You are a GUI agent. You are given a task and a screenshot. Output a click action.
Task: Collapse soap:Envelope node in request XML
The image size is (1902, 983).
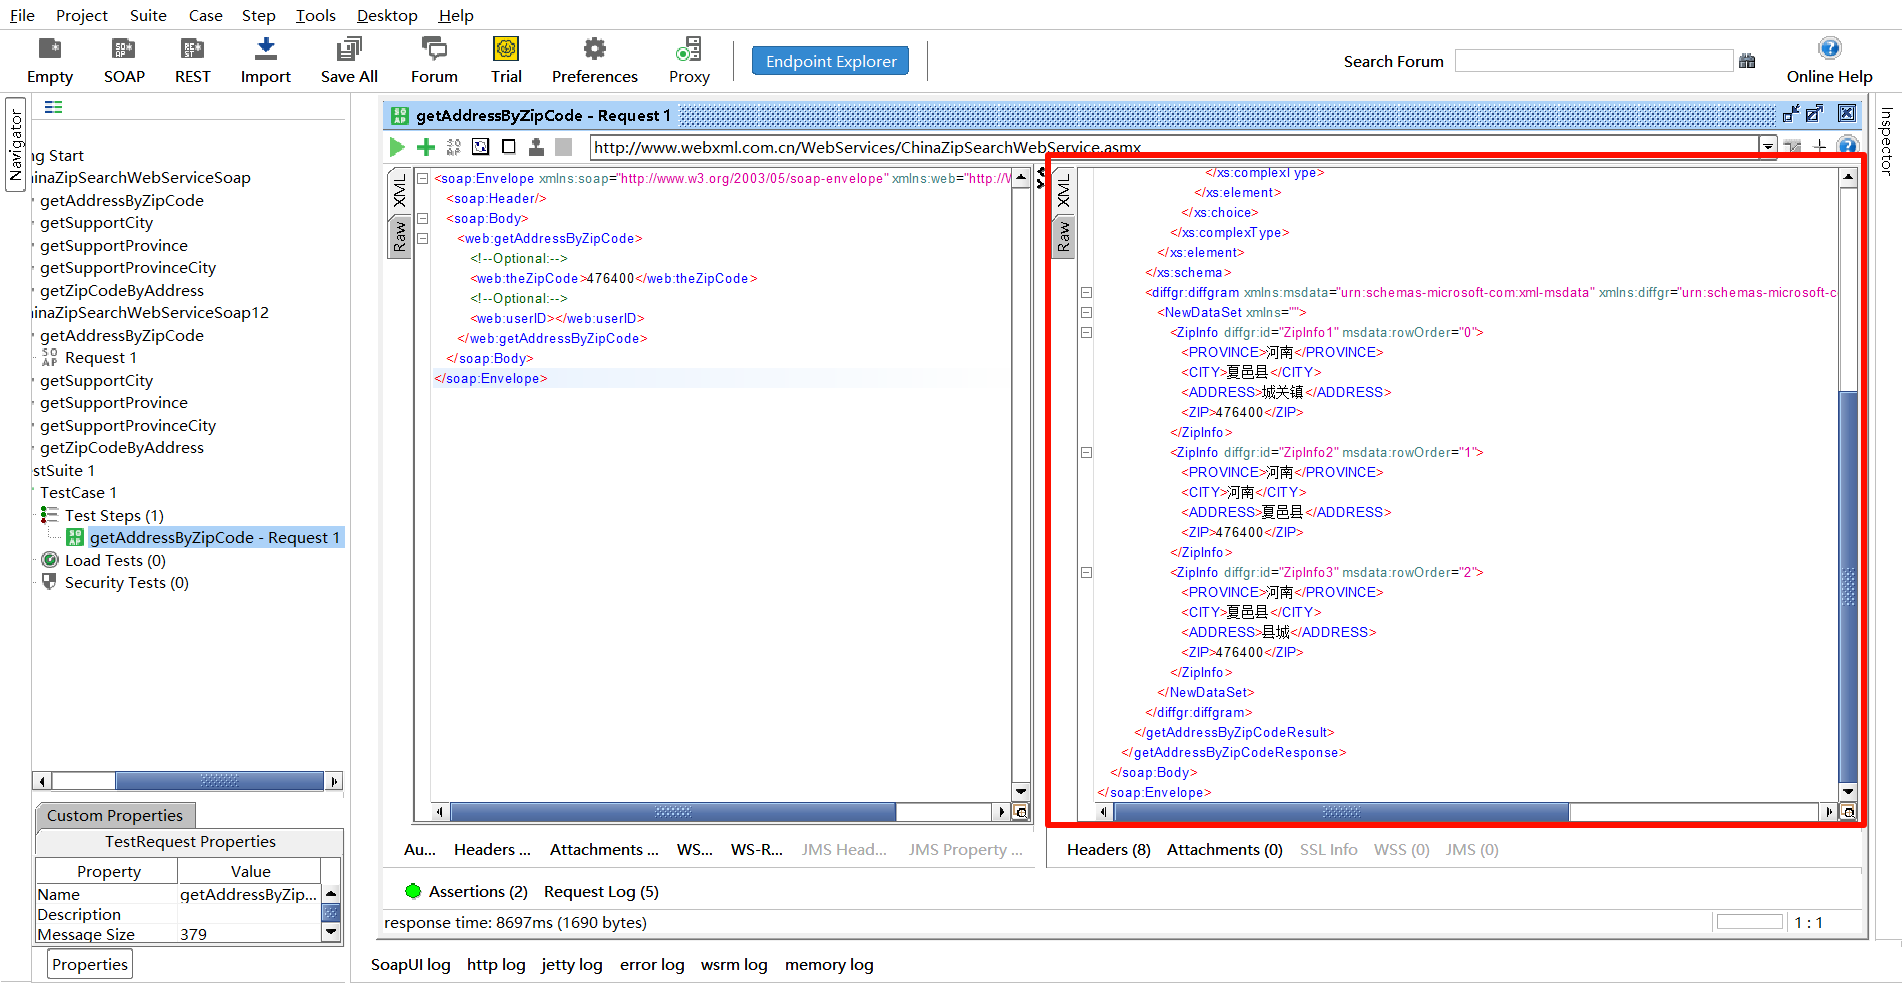pos(423,179)
